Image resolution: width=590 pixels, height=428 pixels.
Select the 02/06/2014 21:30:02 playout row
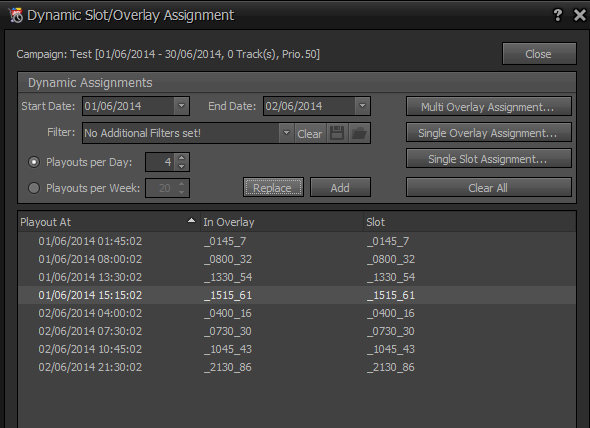point(297,367)
